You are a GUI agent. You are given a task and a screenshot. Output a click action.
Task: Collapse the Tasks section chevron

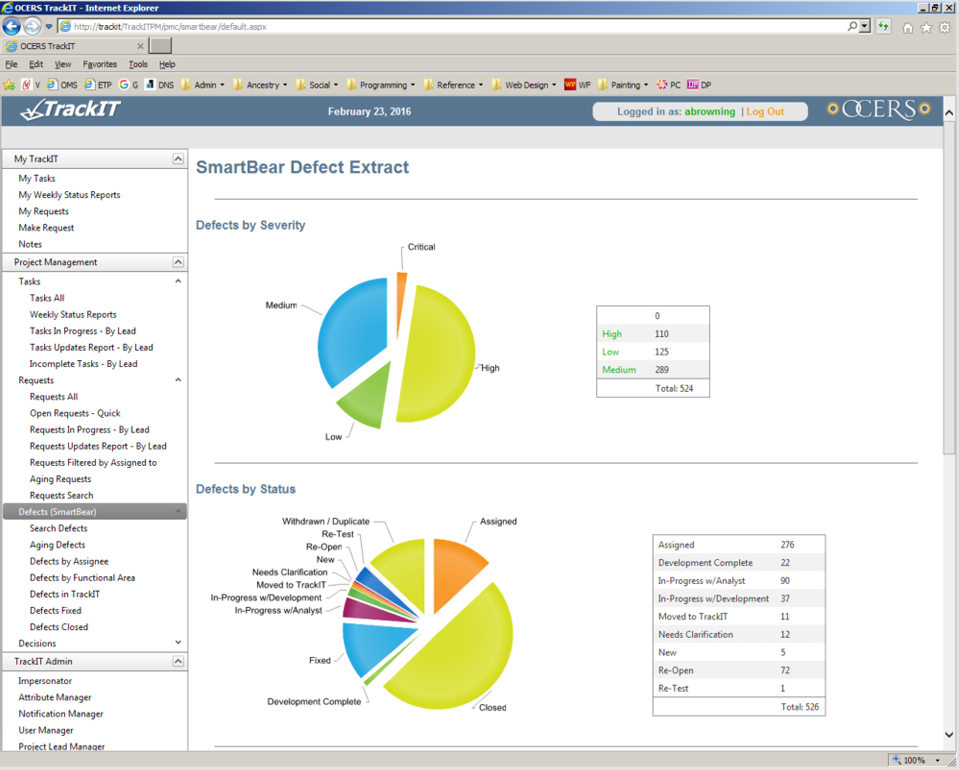pos(178,281)
